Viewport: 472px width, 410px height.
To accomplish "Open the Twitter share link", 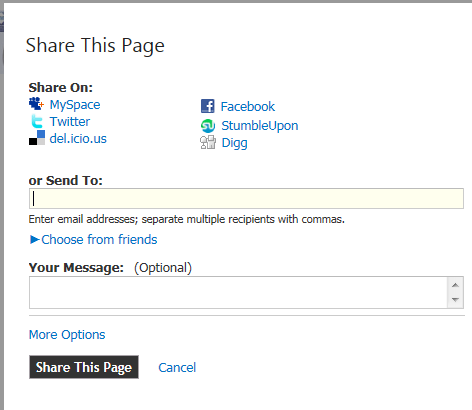I will 70,122.
